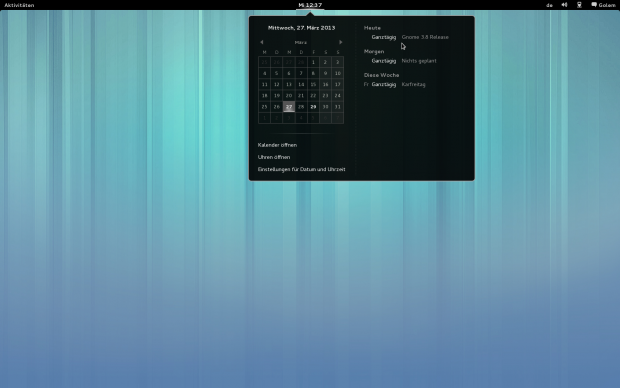Click the network status icon
This screenshot has height=388, width=620.
[x=579, y=5]
